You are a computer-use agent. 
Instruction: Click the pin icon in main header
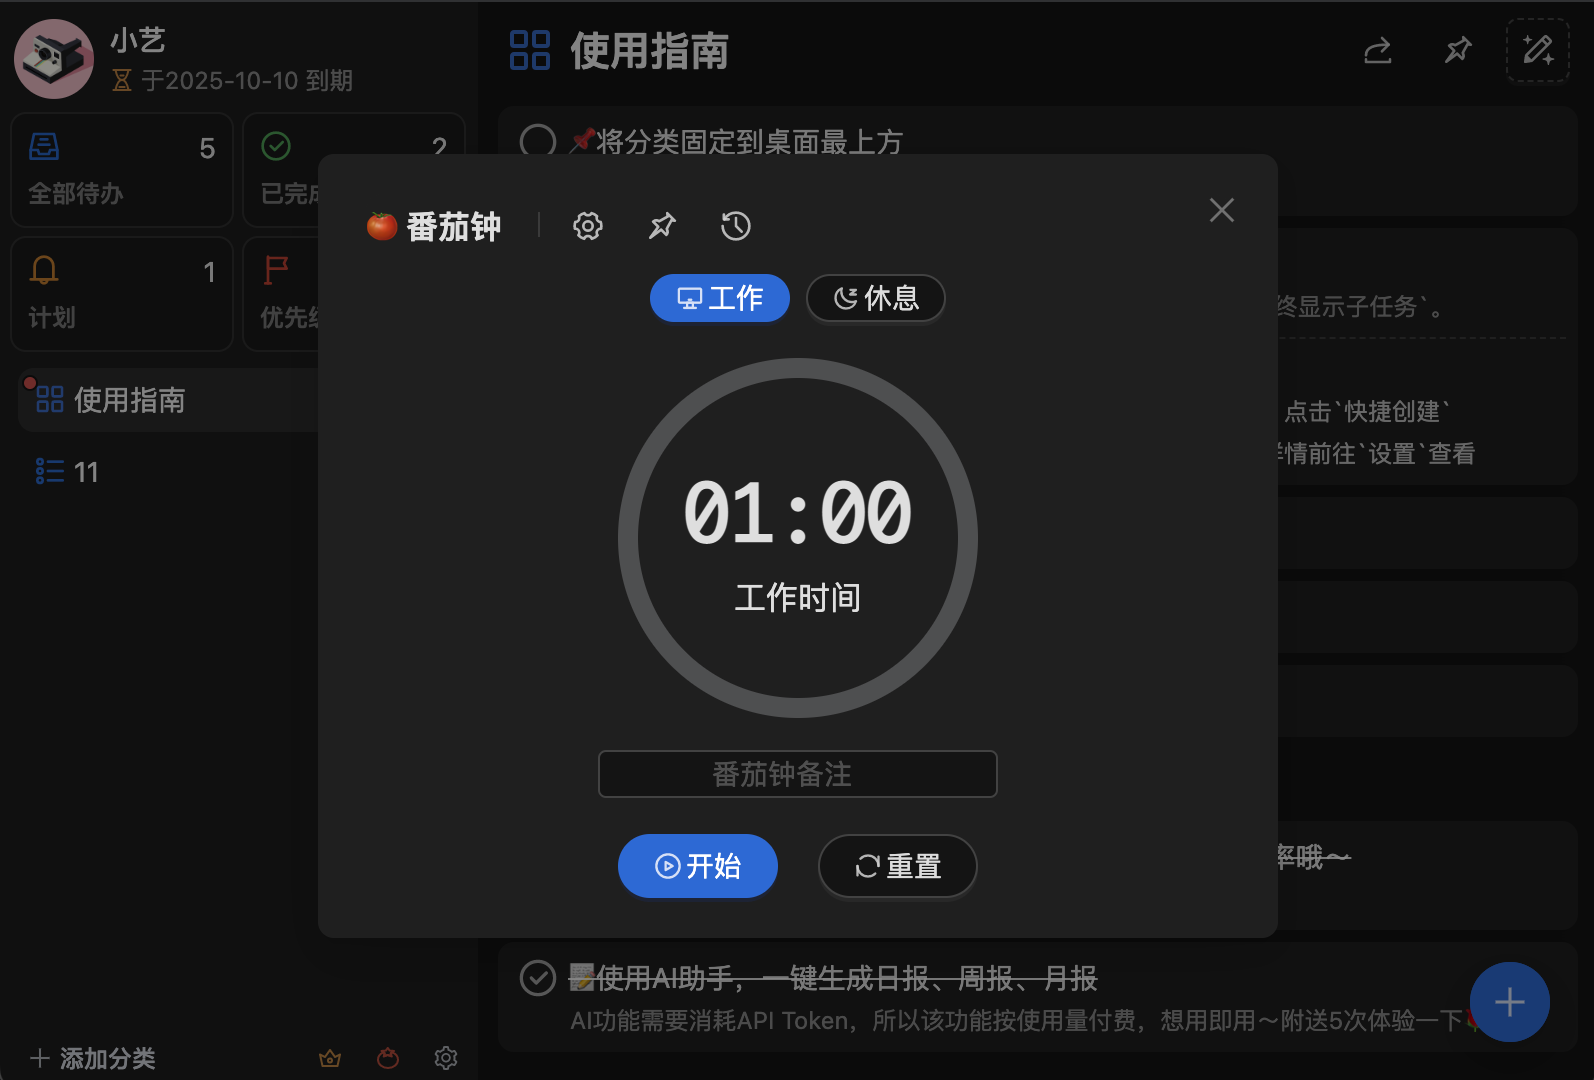point(1458,50)
